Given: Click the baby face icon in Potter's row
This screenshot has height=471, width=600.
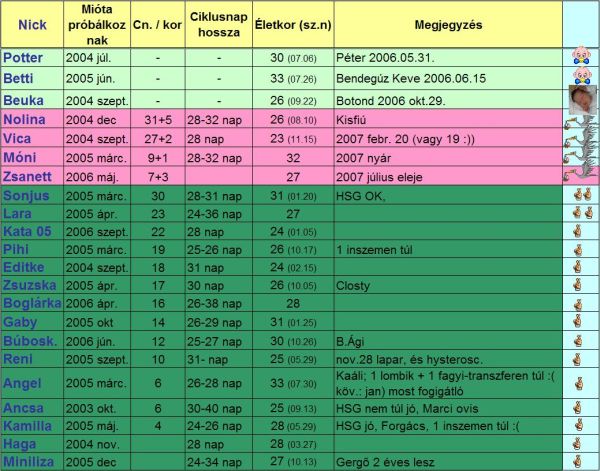Looking at the screenshot, I should coord(579,57).
